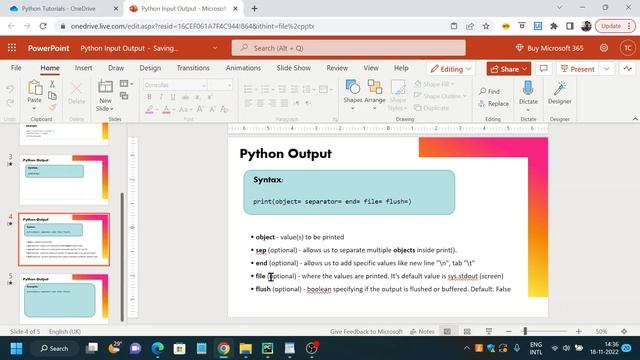
Task: Click the Copy icon in Clipboard group
Action: point(52,96)
